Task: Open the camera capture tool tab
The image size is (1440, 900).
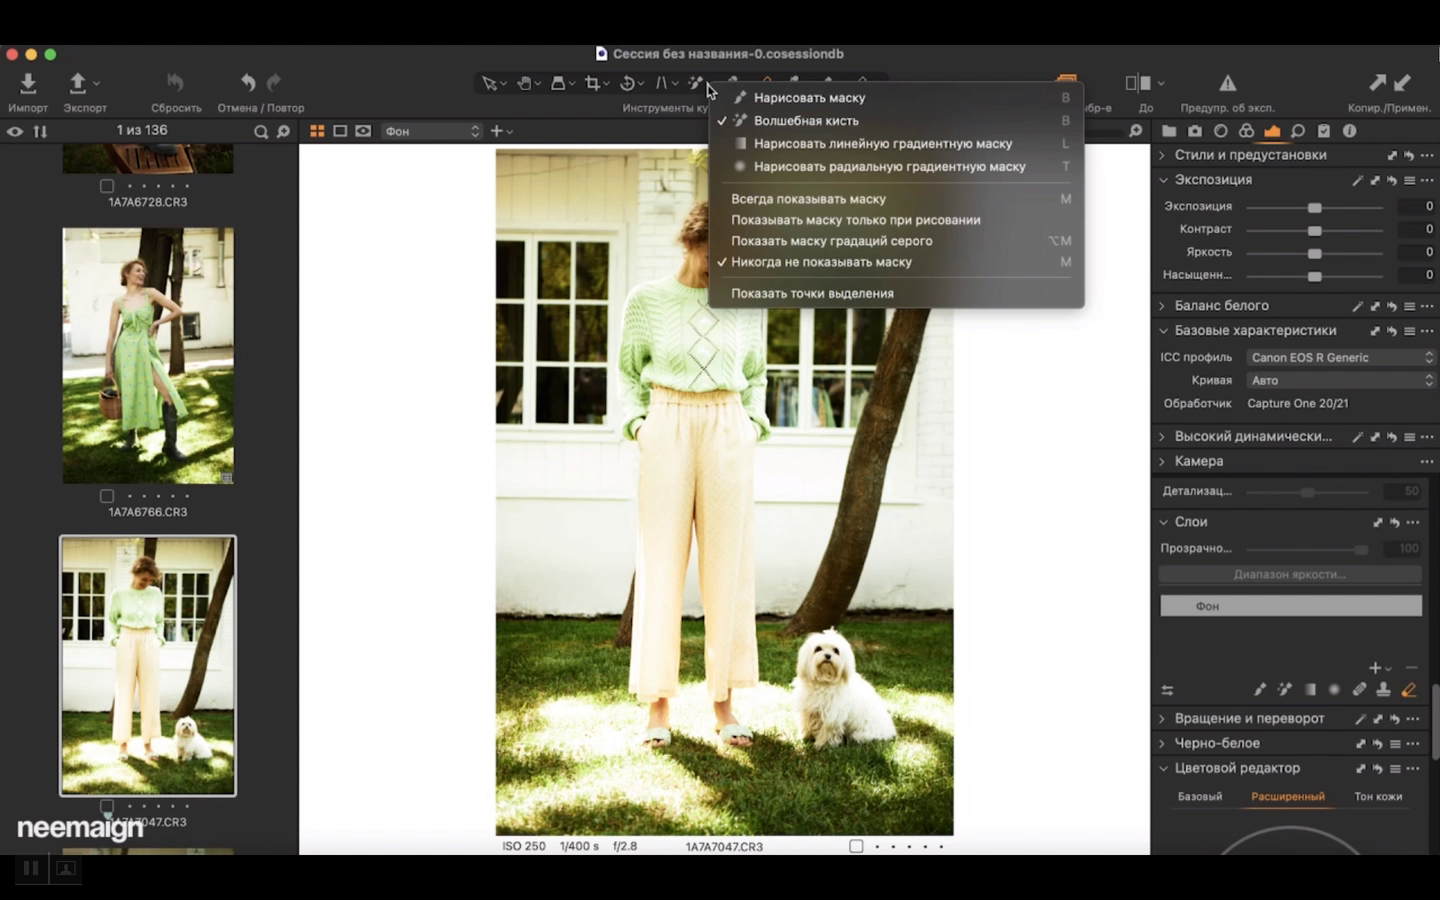Action: coord(1194,131)
